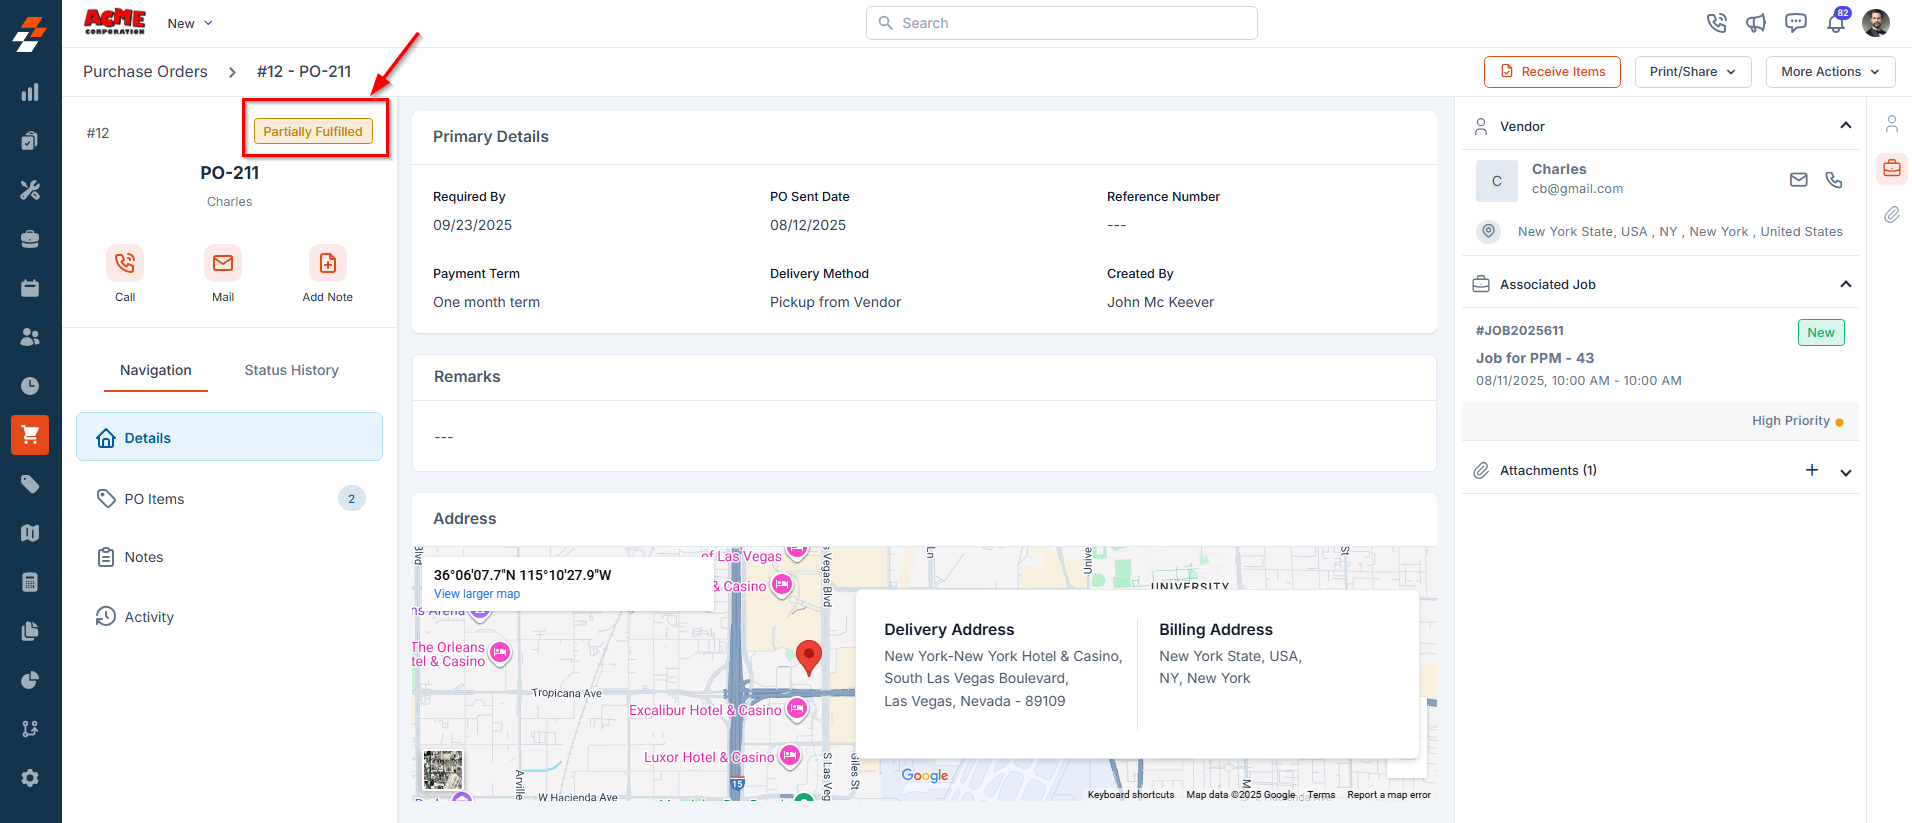Select the briefcase job icon in right rail
The width and height of the screenshot is (1912, 823).
pos(1892,169)
